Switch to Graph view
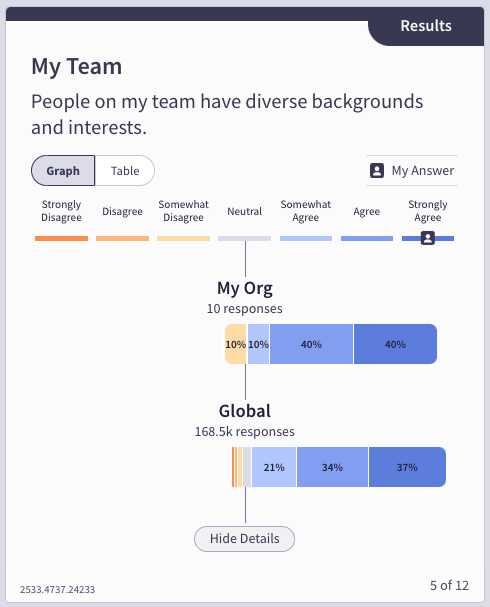This screenshot has height=607, width=490. click(63, 171)
